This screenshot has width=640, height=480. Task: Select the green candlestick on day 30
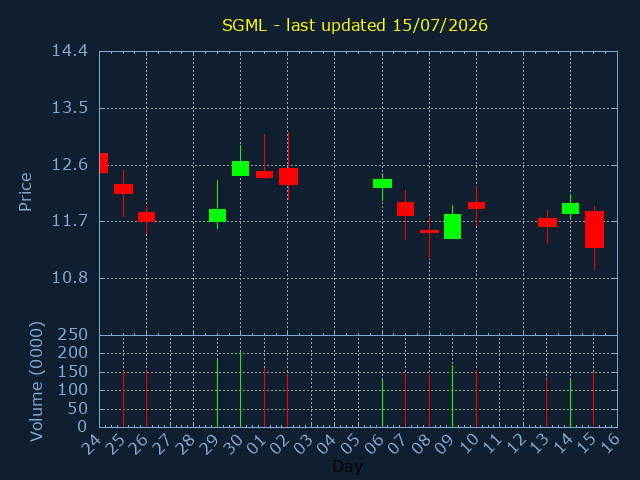pyautogui.click(x=240, y=168)
